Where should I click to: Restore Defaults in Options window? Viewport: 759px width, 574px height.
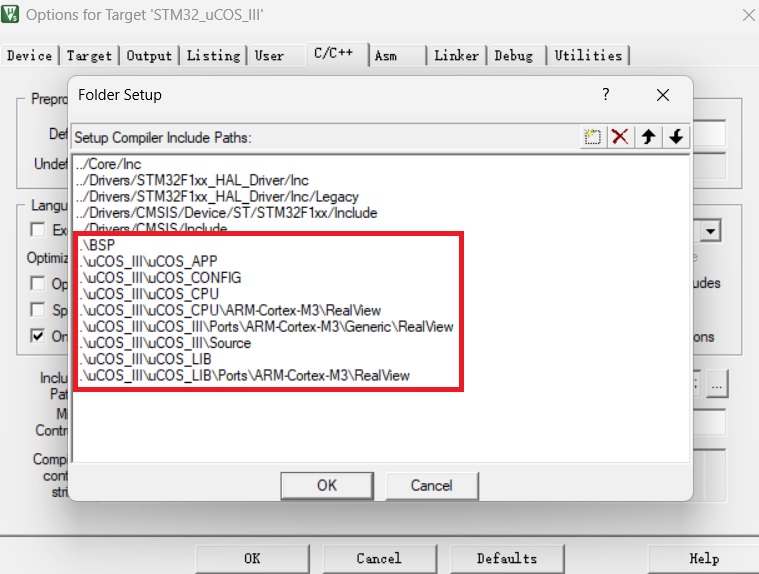point(507,559)
